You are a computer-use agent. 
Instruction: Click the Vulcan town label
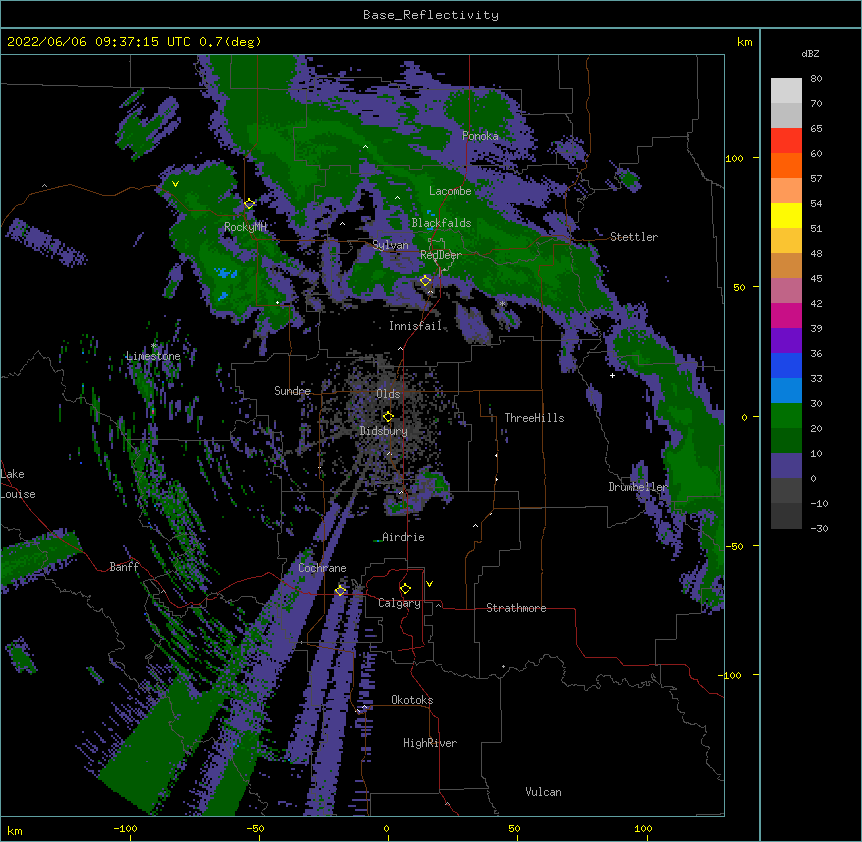[x=543, y=792]
